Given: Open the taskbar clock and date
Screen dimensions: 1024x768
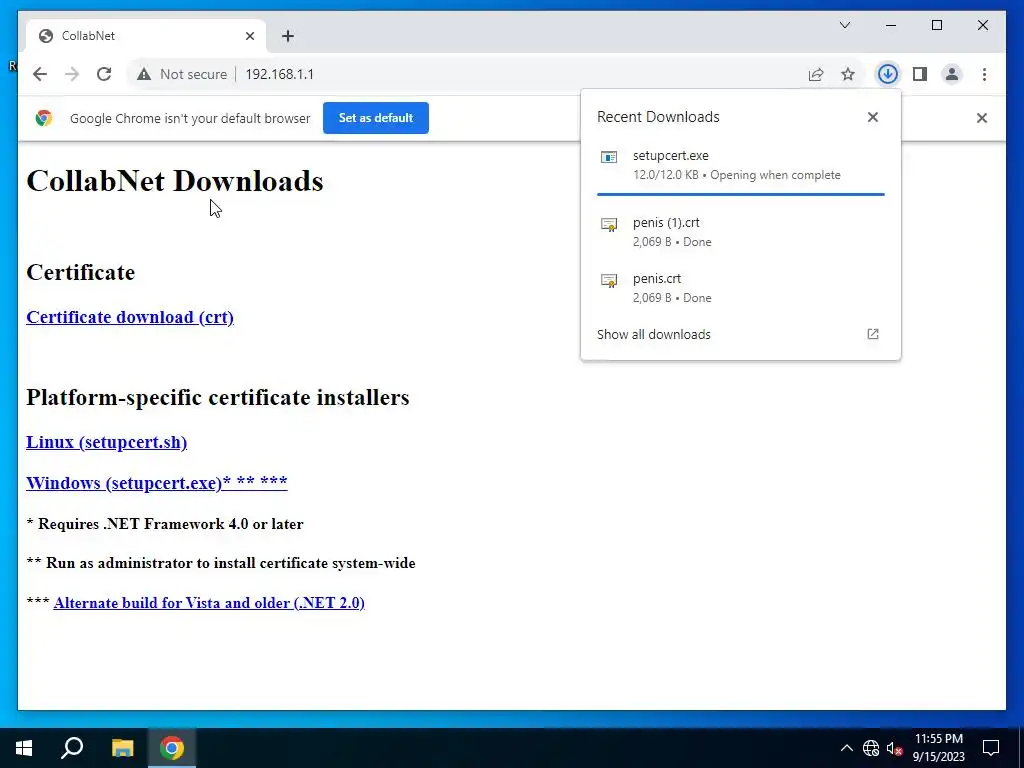Looking at the screenshot, I should [938, 748].
